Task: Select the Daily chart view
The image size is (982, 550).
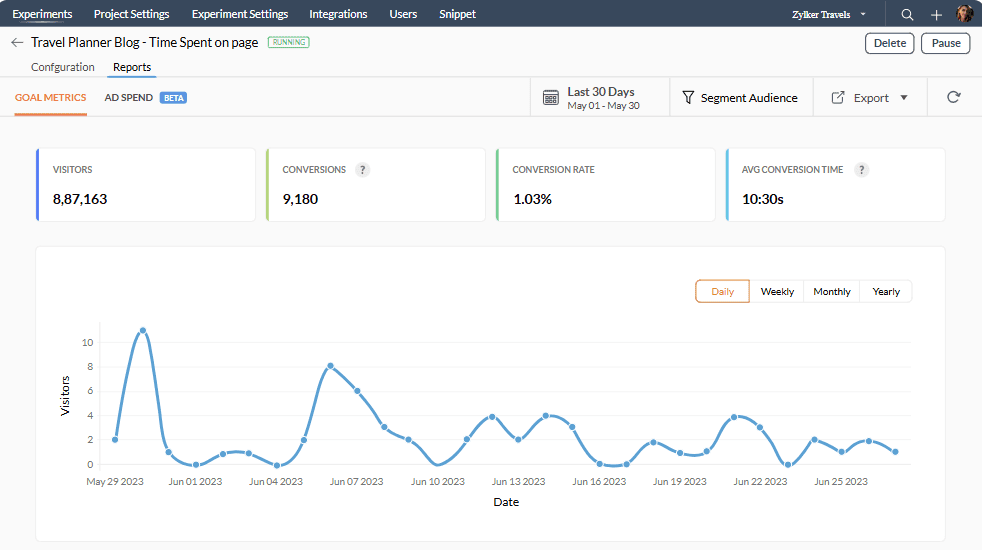Action: [722, 291]
